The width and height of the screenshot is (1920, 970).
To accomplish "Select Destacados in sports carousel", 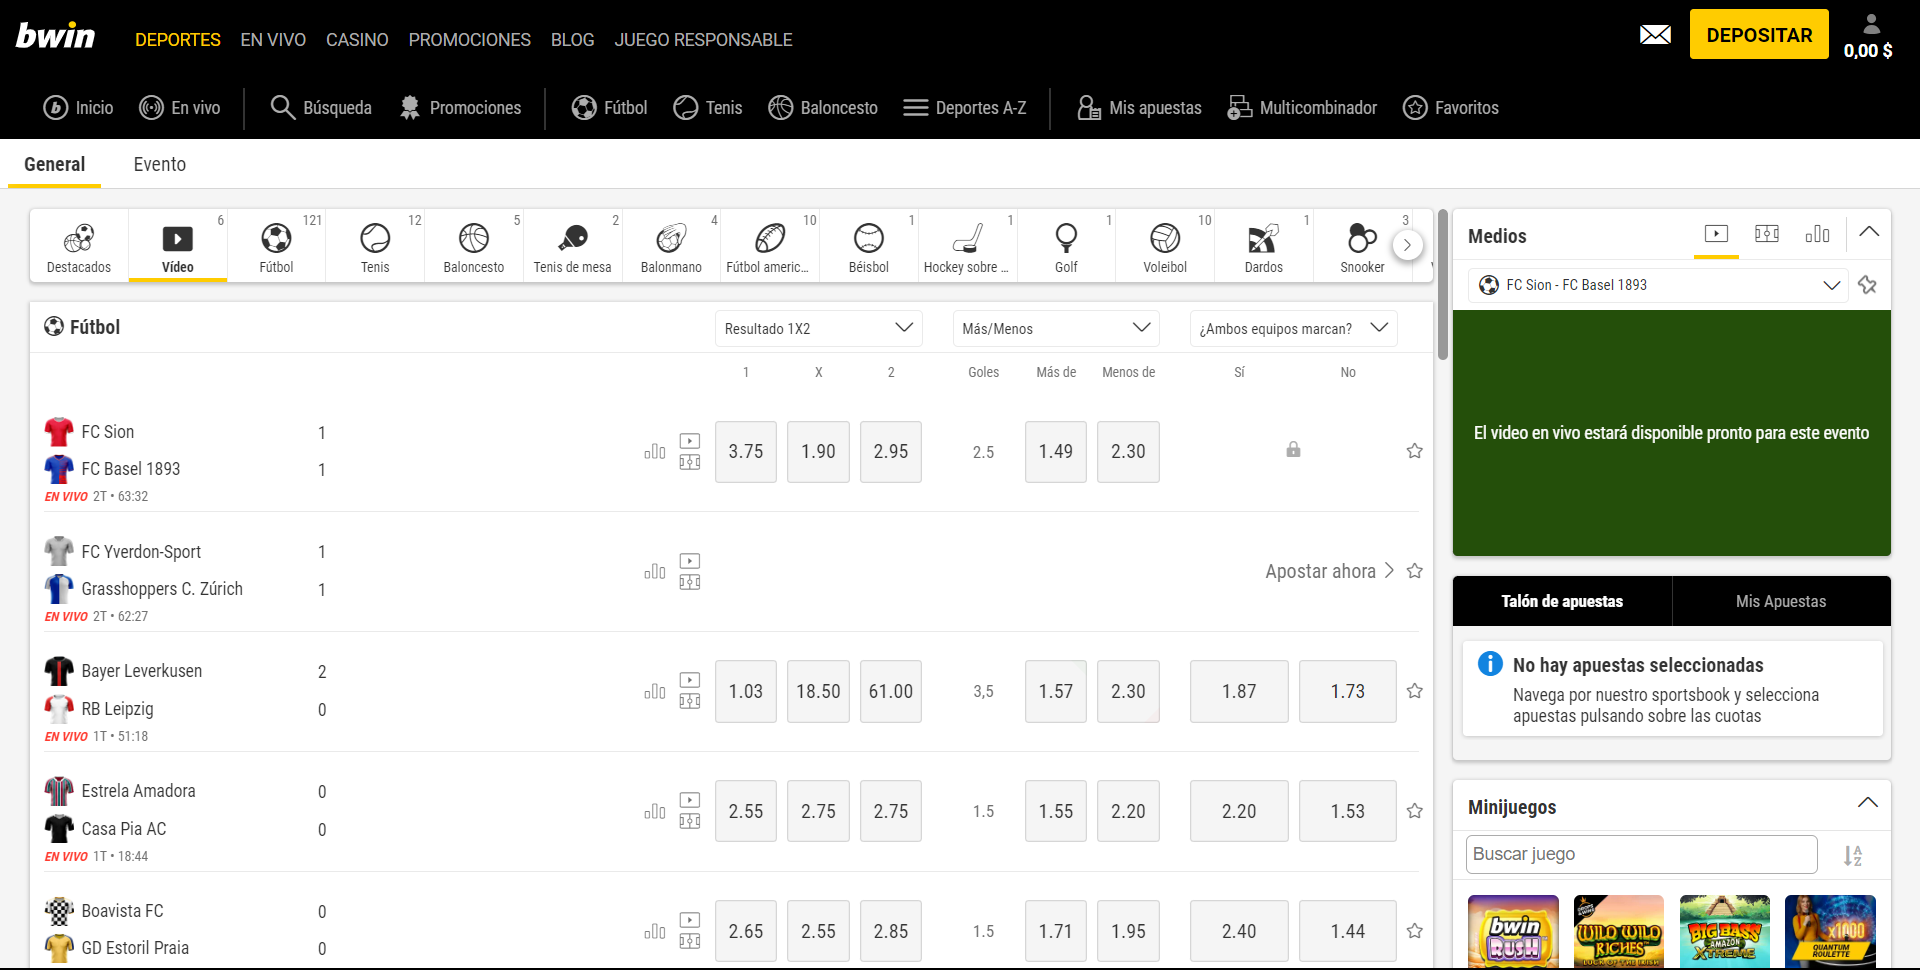I will point(79,246).
